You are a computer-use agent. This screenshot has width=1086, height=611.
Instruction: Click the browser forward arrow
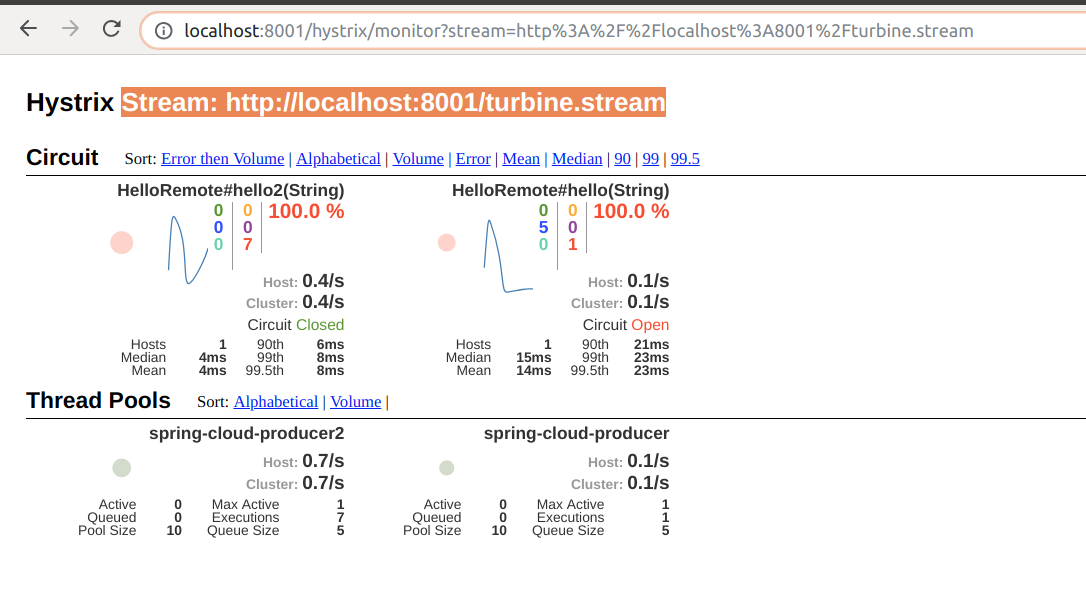[x=70, y=29]
